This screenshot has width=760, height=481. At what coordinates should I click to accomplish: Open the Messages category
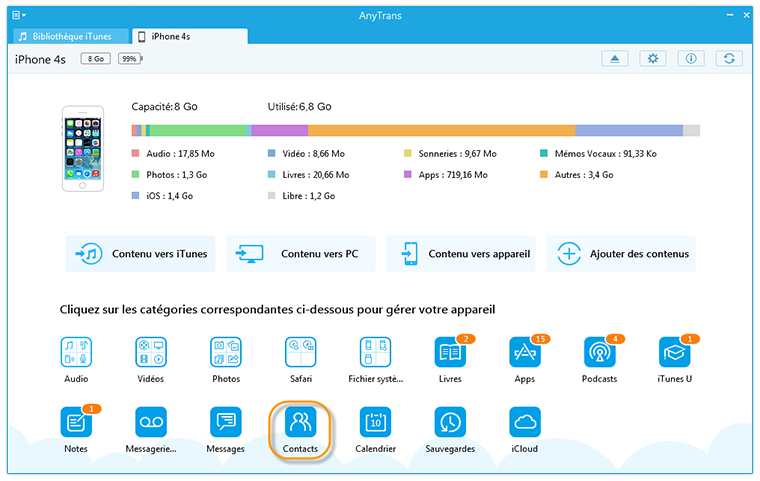[226, 422]
